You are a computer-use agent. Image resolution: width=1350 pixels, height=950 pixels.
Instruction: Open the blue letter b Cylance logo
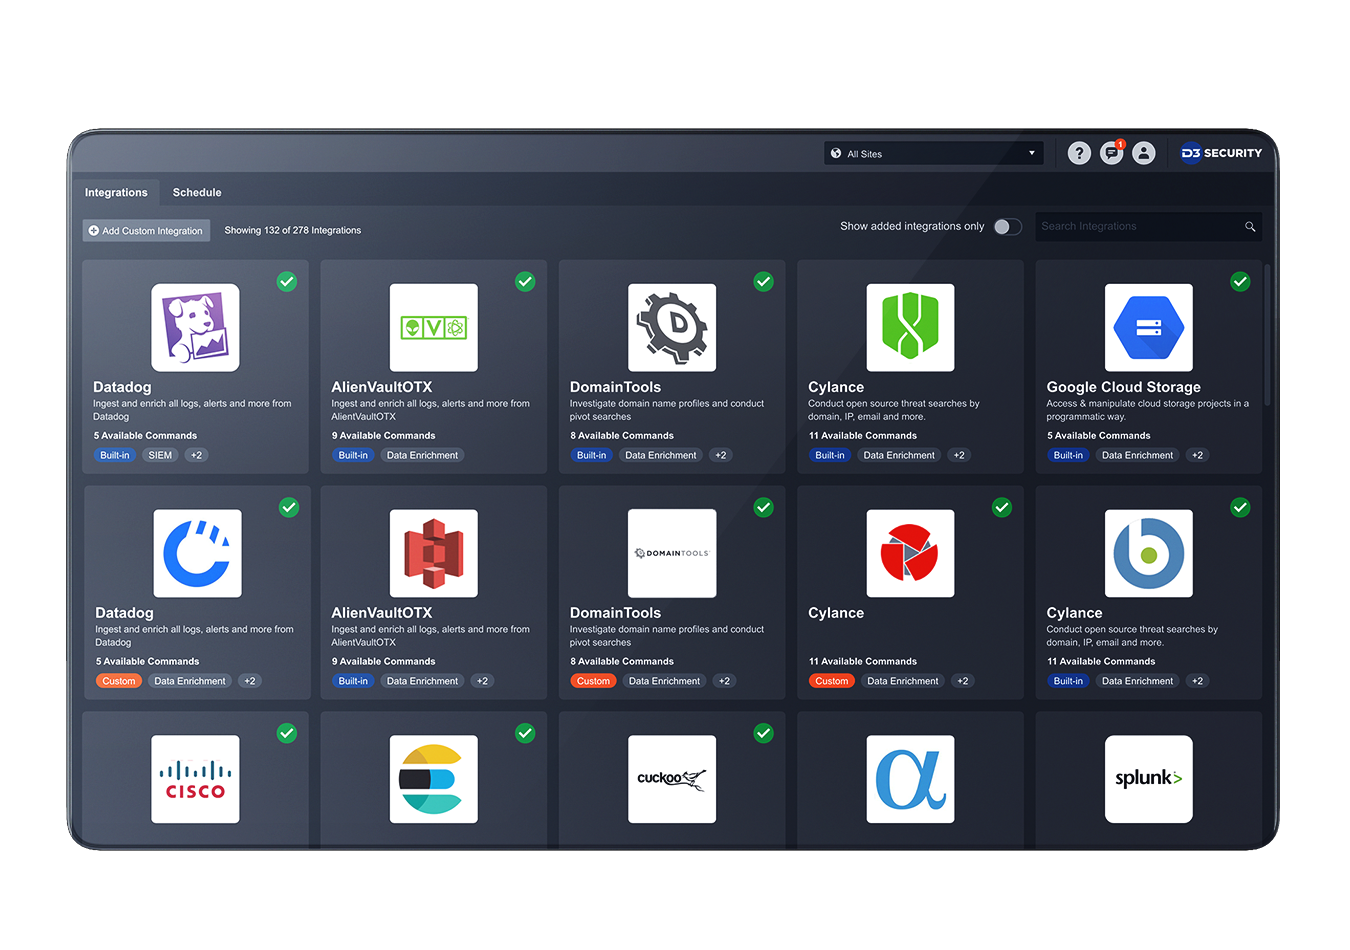pos(1149,553)
